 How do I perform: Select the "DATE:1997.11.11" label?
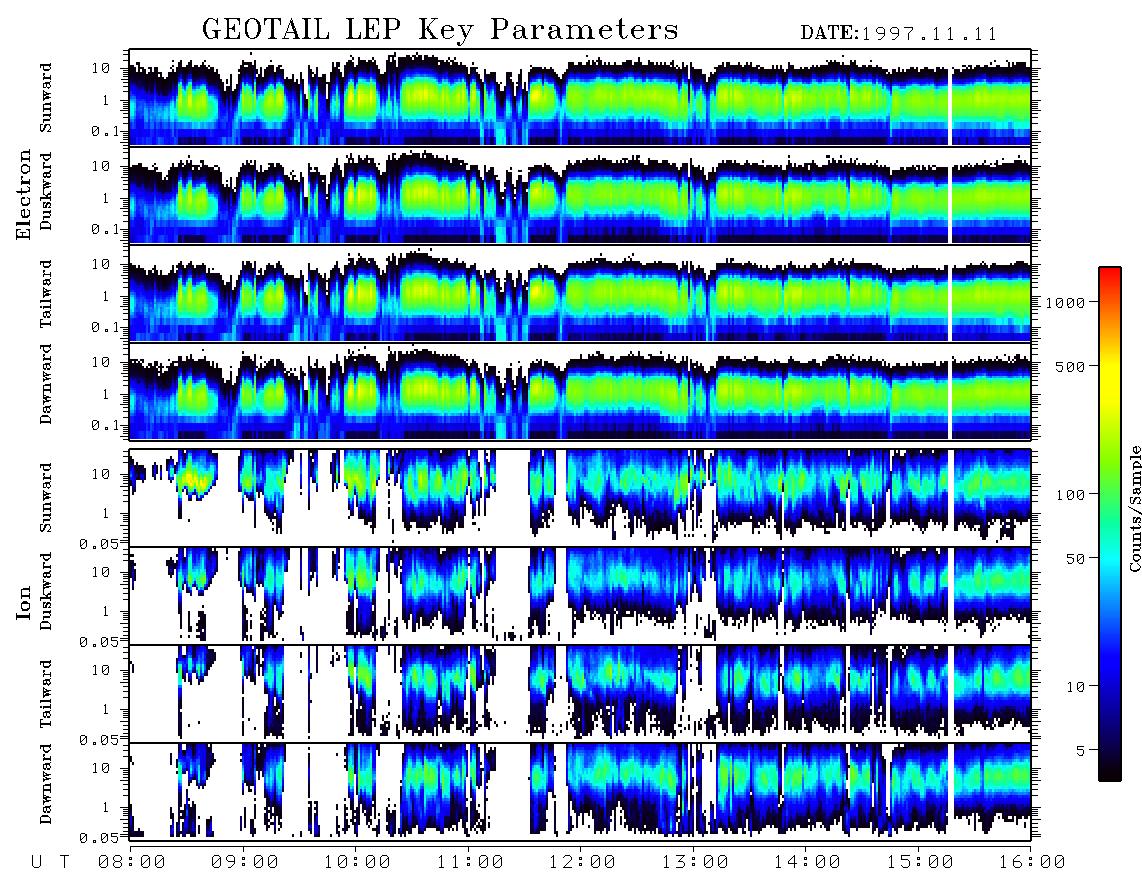(x=899, y=34)
